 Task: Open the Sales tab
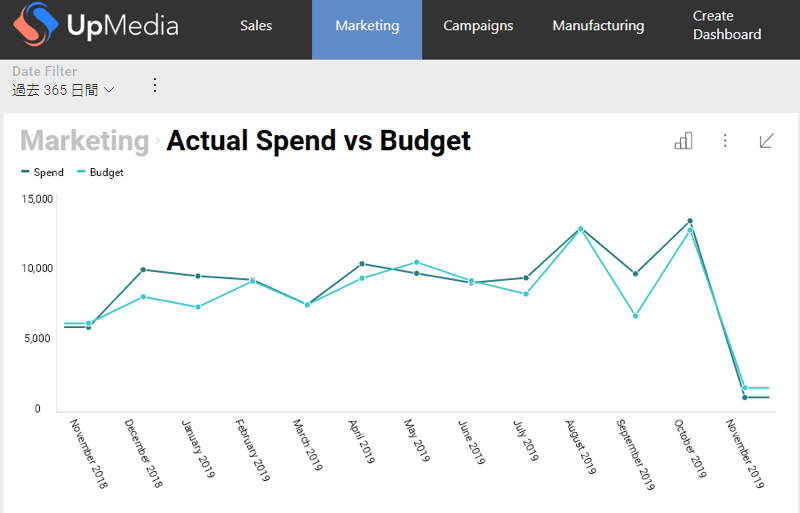click(x=256, y=26)
